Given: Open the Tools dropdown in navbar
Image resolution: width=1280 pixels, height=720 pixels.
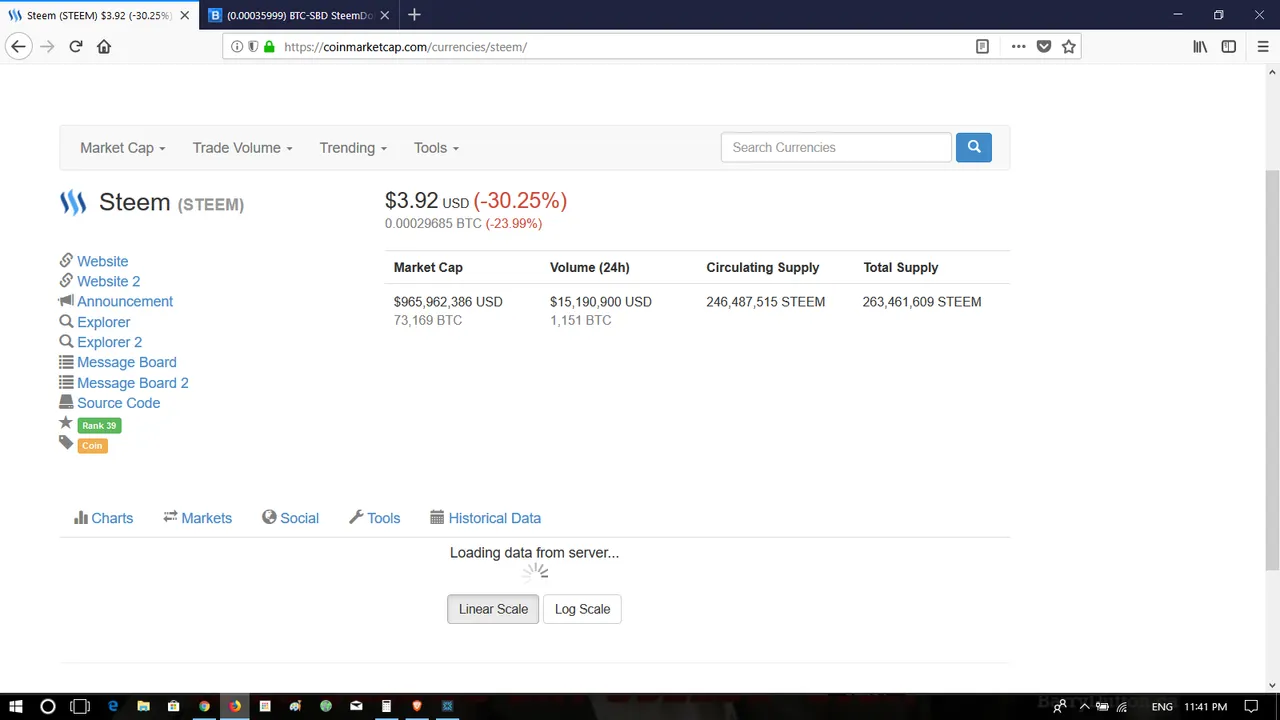Looking at the screenshot, I should (437, 148).
